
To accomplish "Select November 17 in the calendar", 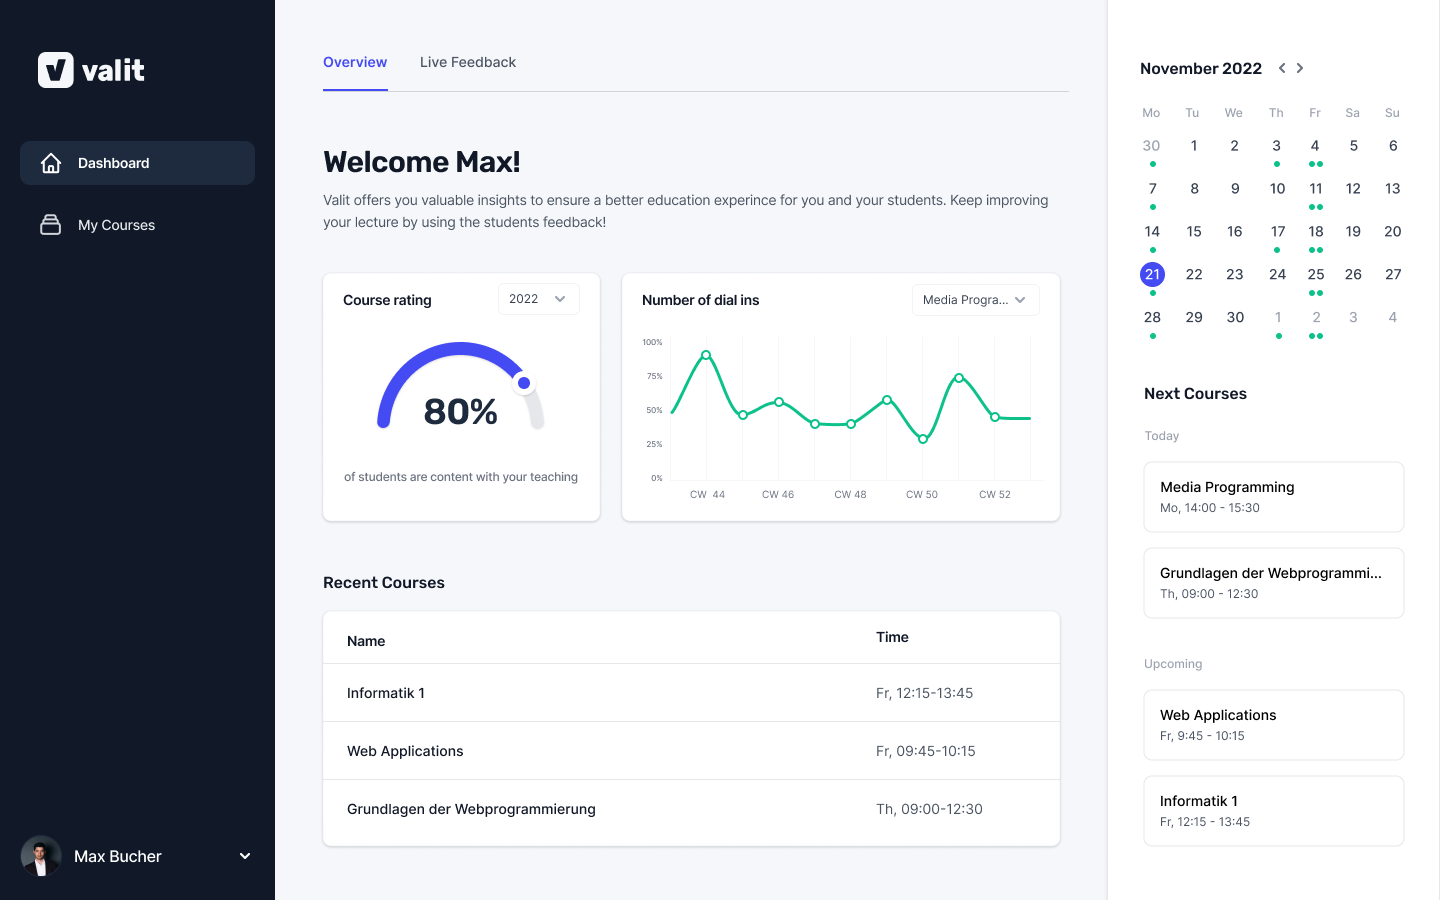I will (1278, 232).
